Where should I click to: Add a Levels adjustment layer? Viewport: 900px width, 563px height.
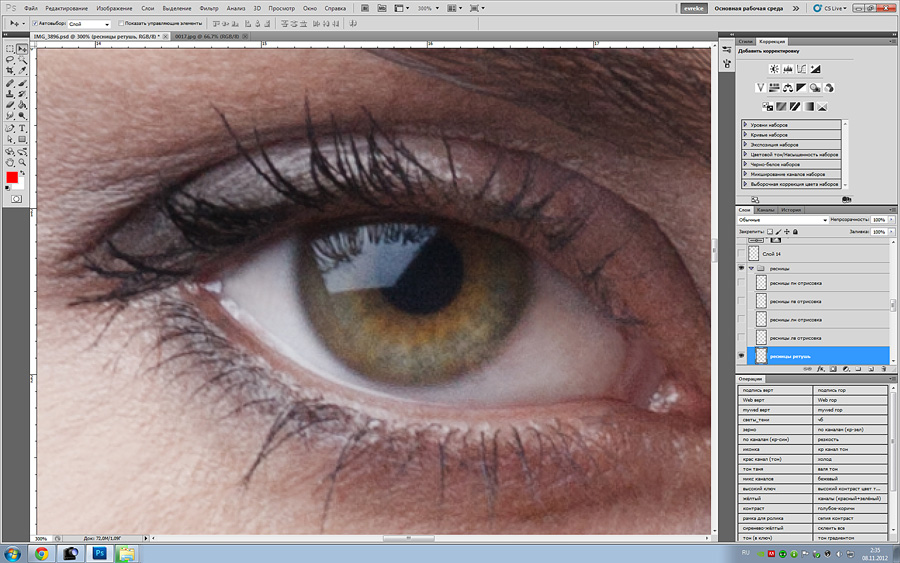click(788, 69)
